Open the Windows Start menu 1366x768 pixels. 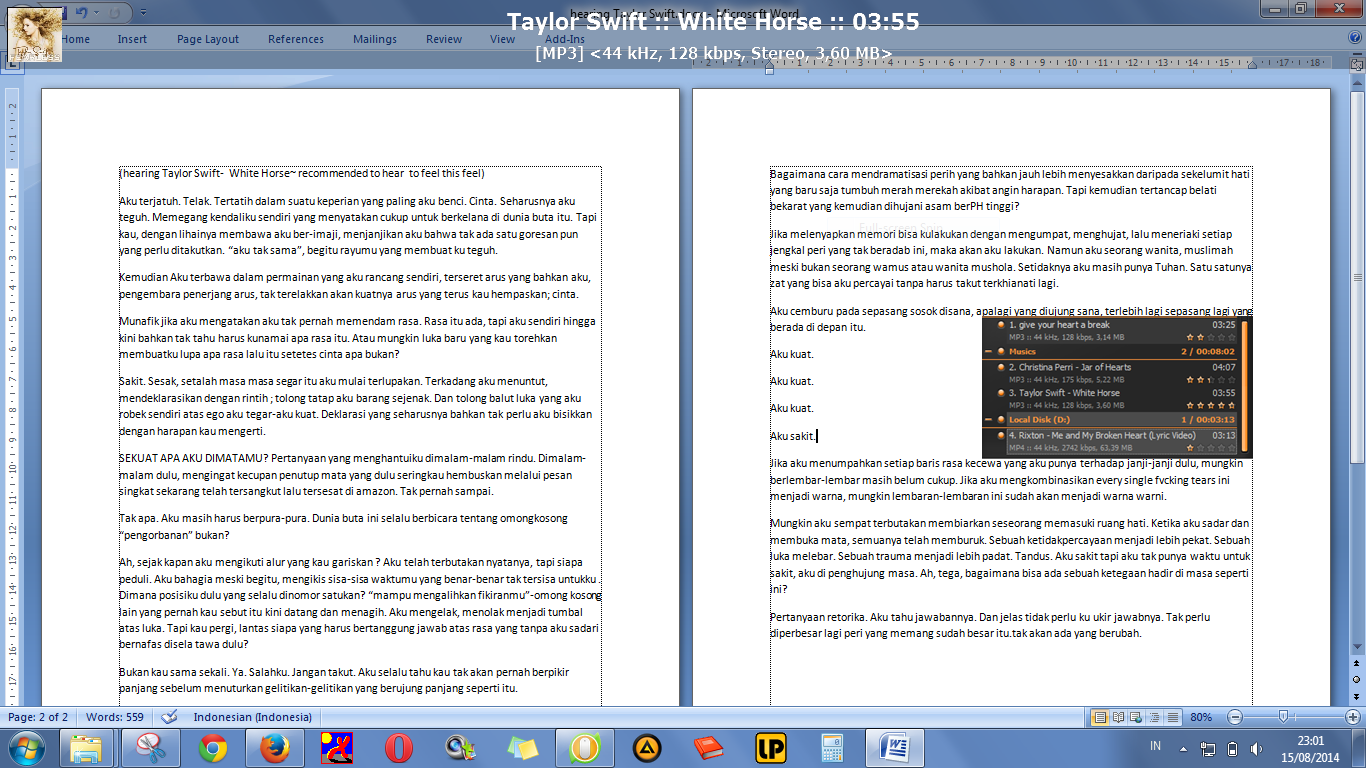coord(27,748)
